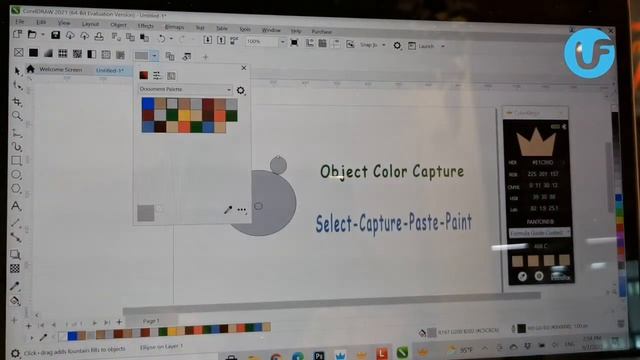Select the Ellipse tool
Screen dimensions: 640x360
16,175
